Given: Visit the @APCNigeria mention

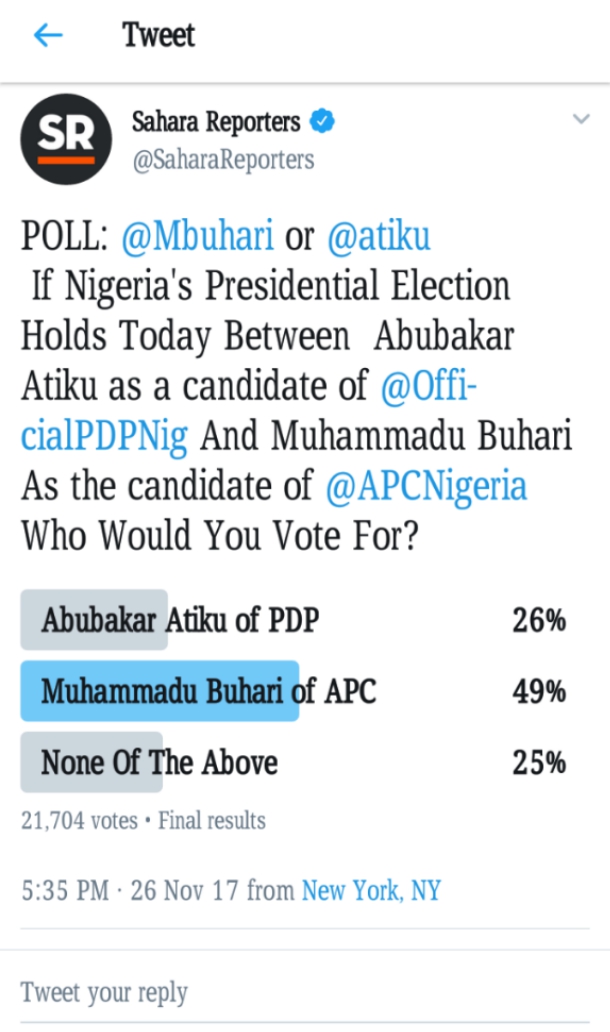Looking at the screenshot, I should click(x=427, y=487).
